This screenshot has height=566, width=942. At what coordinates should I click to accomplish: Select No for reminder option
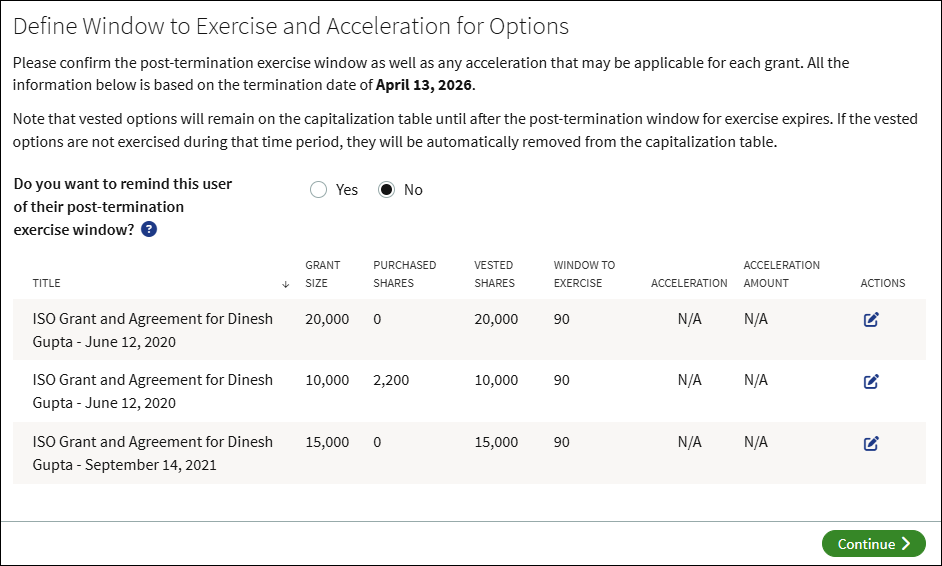[x=386, y=190]
